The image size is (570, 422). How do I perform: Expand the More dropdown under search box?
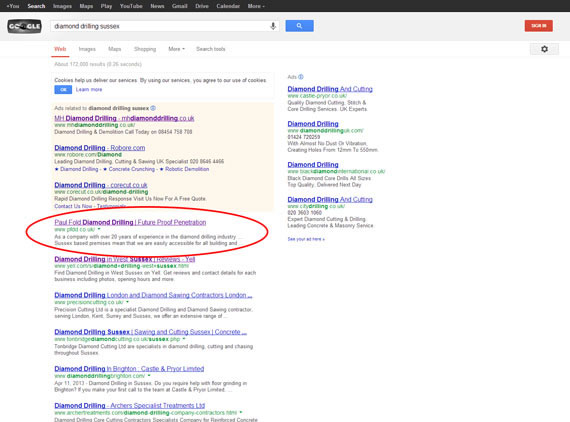tap(176, 49)
